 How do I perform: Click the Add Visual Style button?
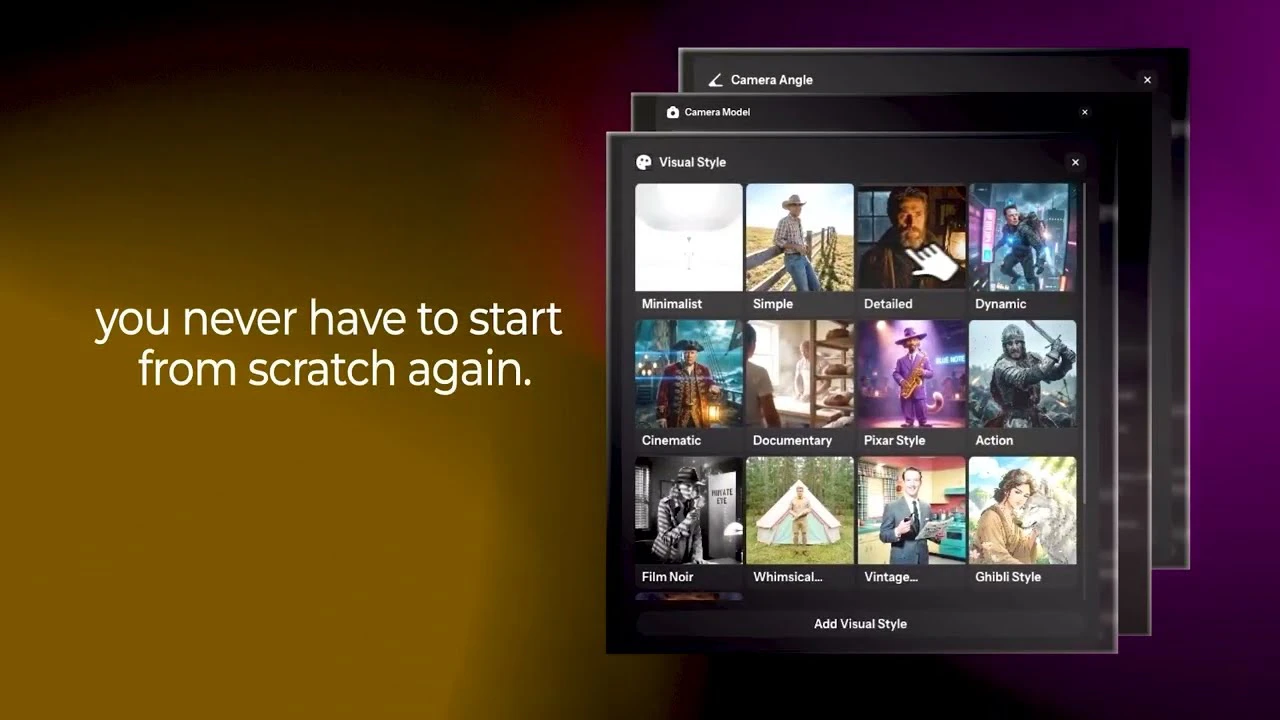pos(860,624)
